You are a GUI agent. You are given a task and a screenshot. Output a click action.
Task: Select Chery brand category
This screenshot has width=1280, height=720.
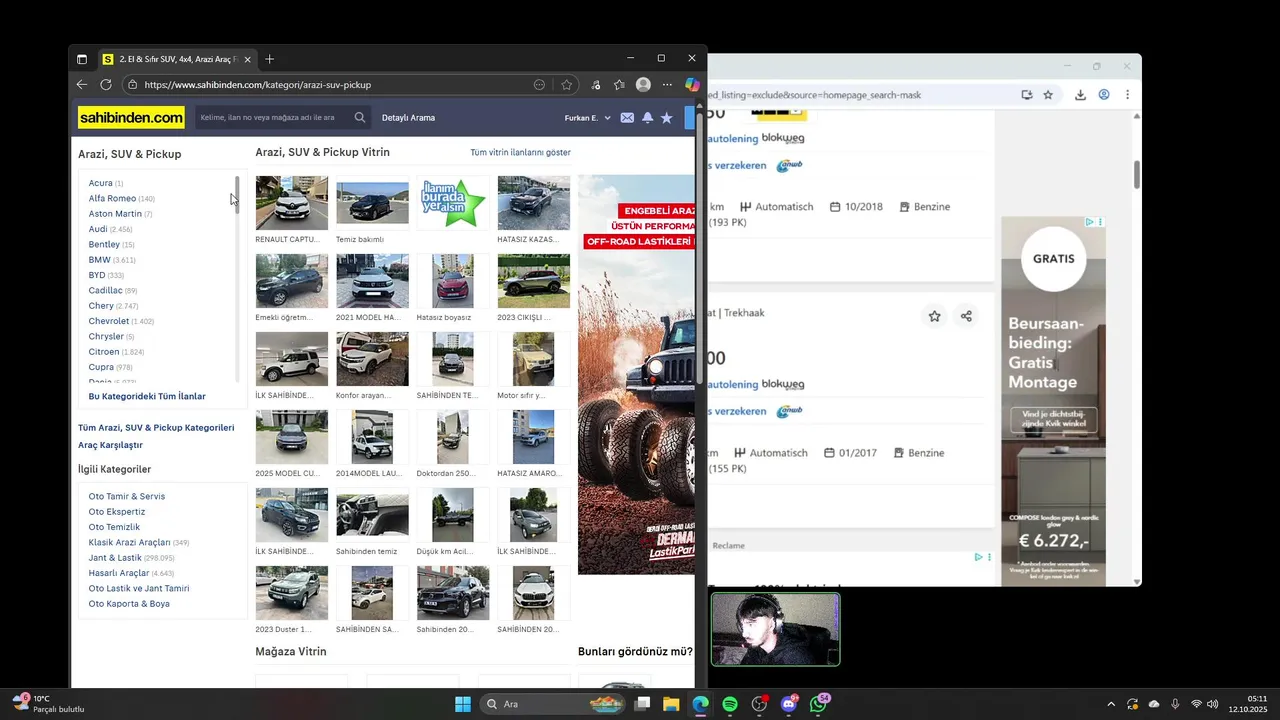tap(101, 306)
